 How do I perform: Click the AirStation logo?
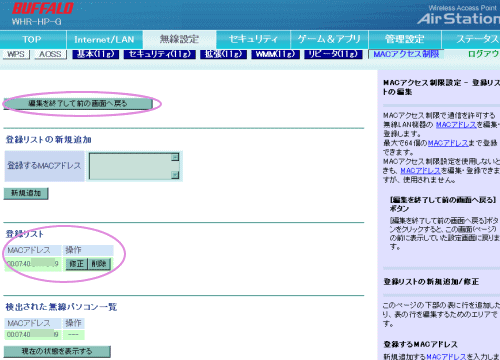tap(459, 19)
